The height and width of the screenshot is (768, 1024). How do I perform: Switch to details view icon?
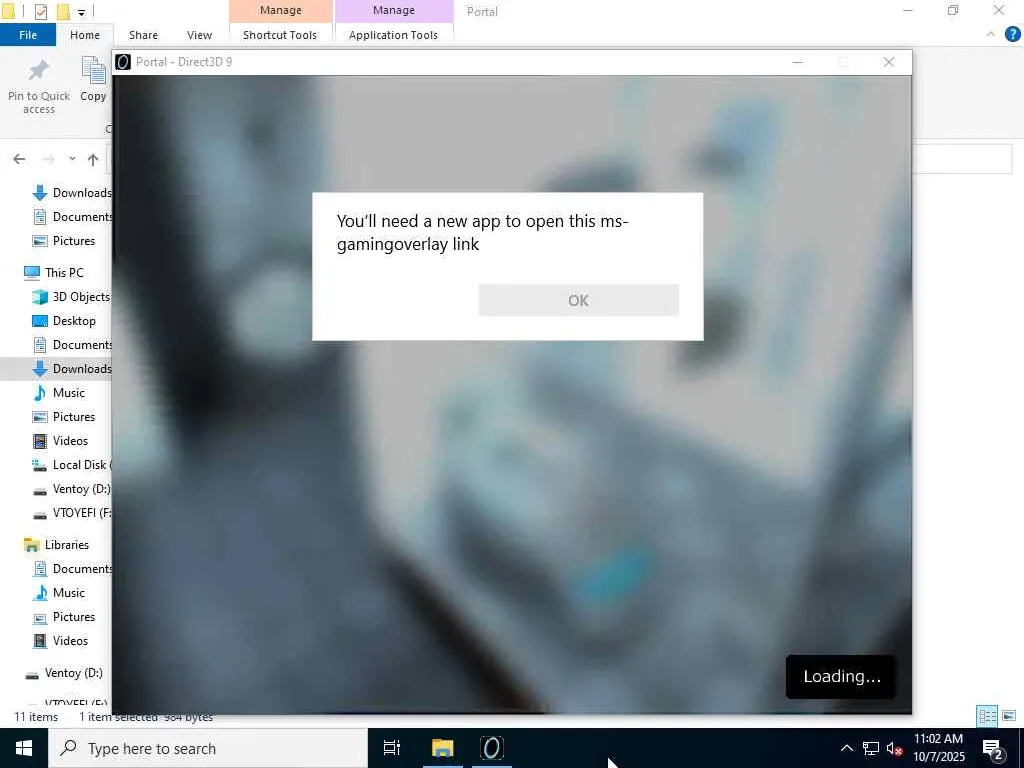point(987,716)
